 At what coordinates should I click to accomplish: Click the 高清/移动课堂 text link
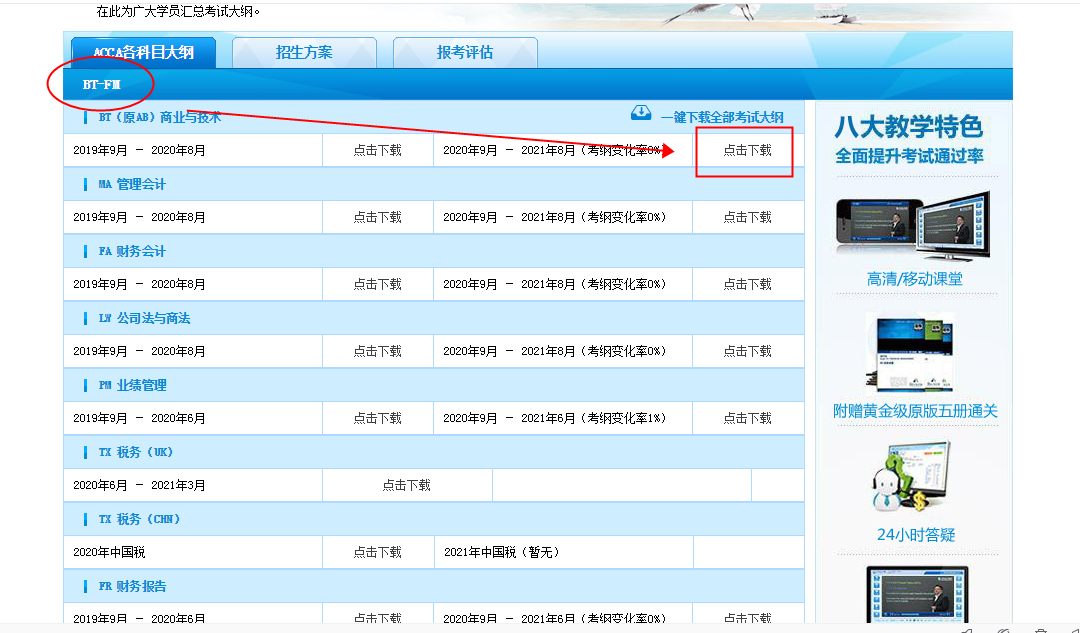(915, 279)
